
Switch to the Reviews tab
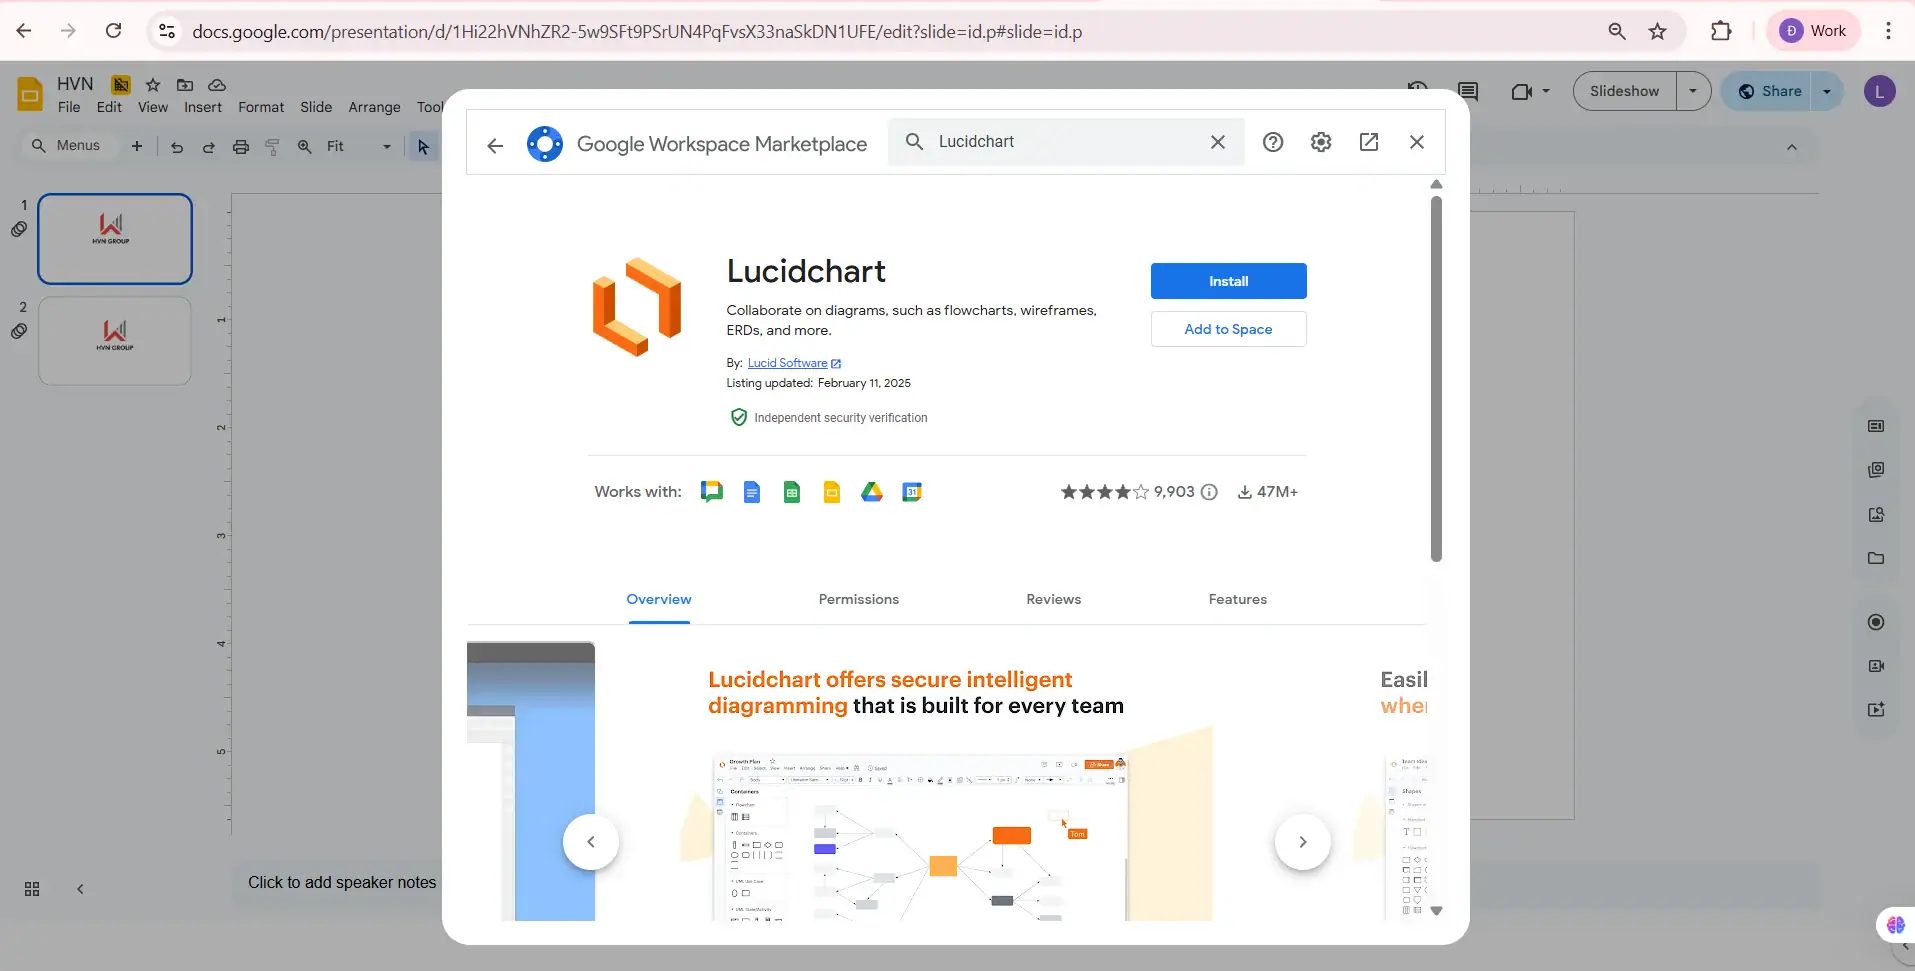tap(1053, 599)
